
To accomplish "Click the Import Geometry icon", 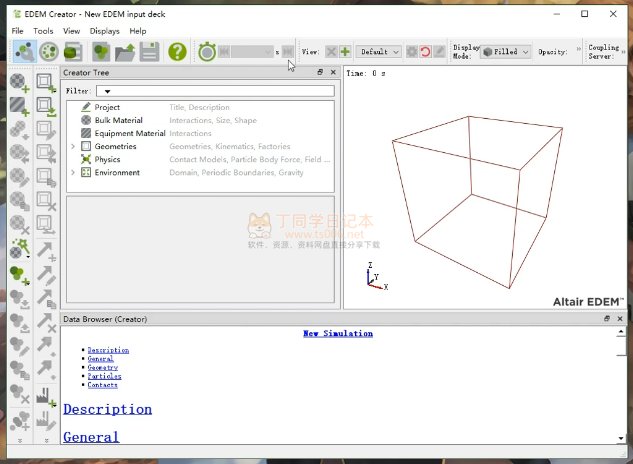I will tap(46, 104).
